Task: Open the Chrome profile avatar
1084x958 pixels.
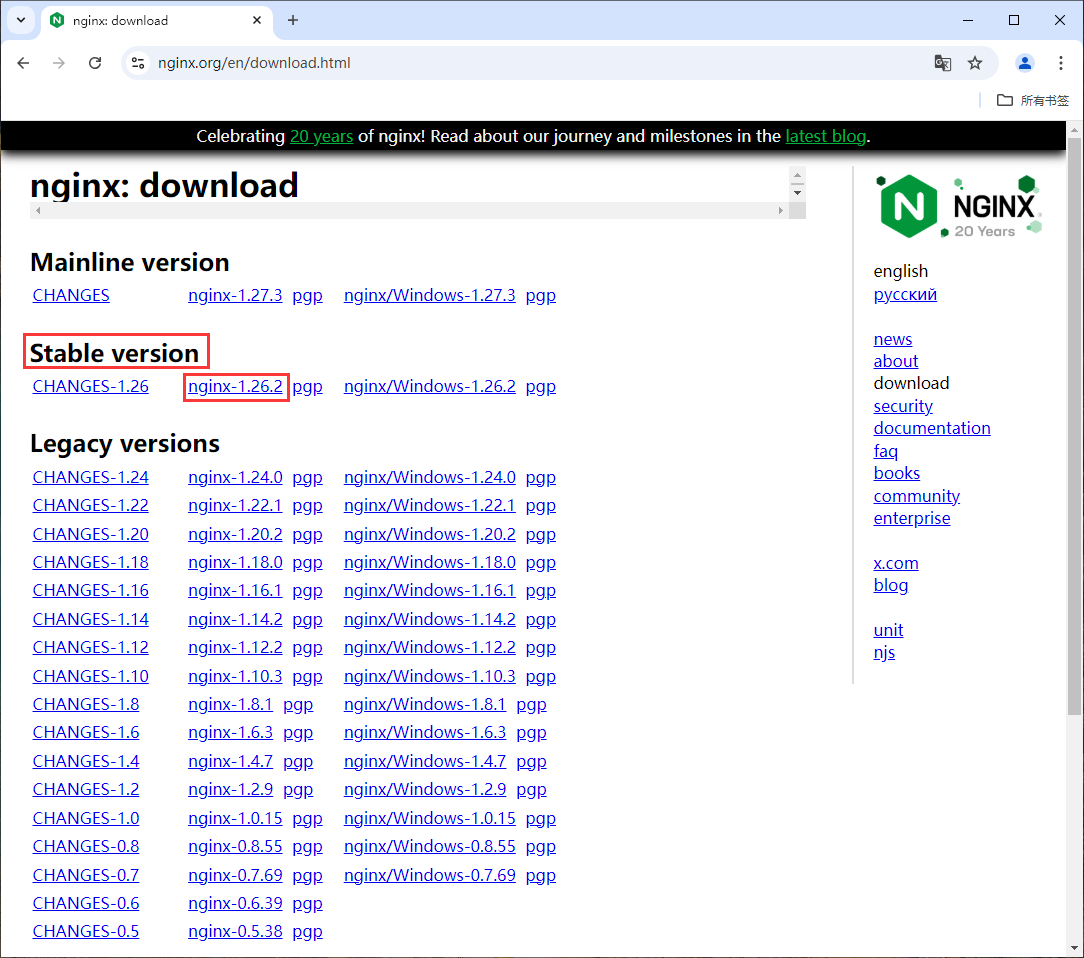Action: (x=1025, y=63)
